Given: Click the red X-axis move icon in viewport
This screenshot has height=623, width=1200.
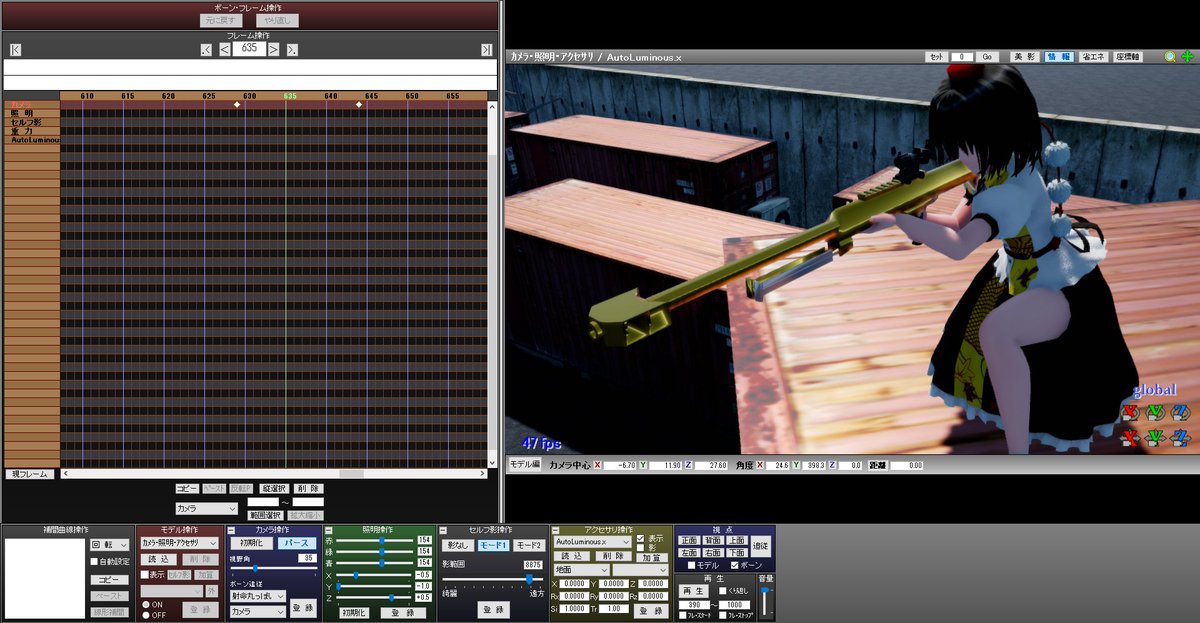Looking at the screenshot, I should 1131,437.
